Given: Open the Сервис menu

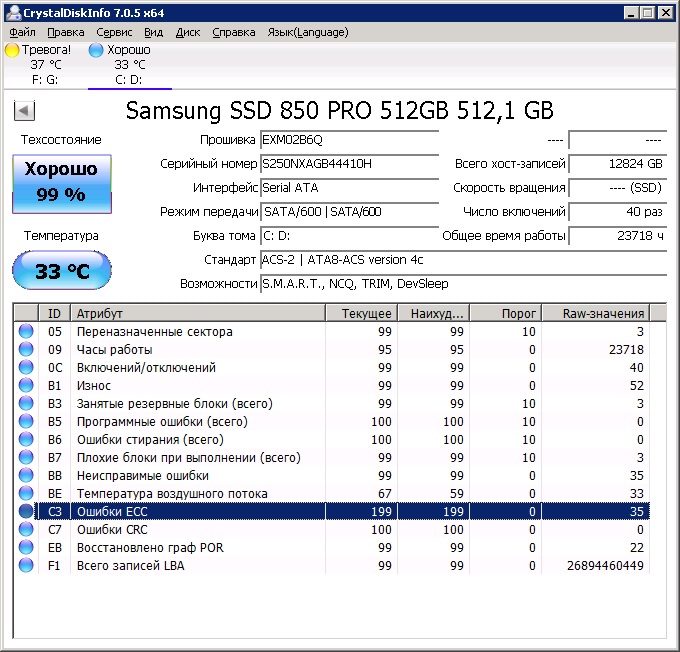Looking at the screenshot, I should pos(114,33).
